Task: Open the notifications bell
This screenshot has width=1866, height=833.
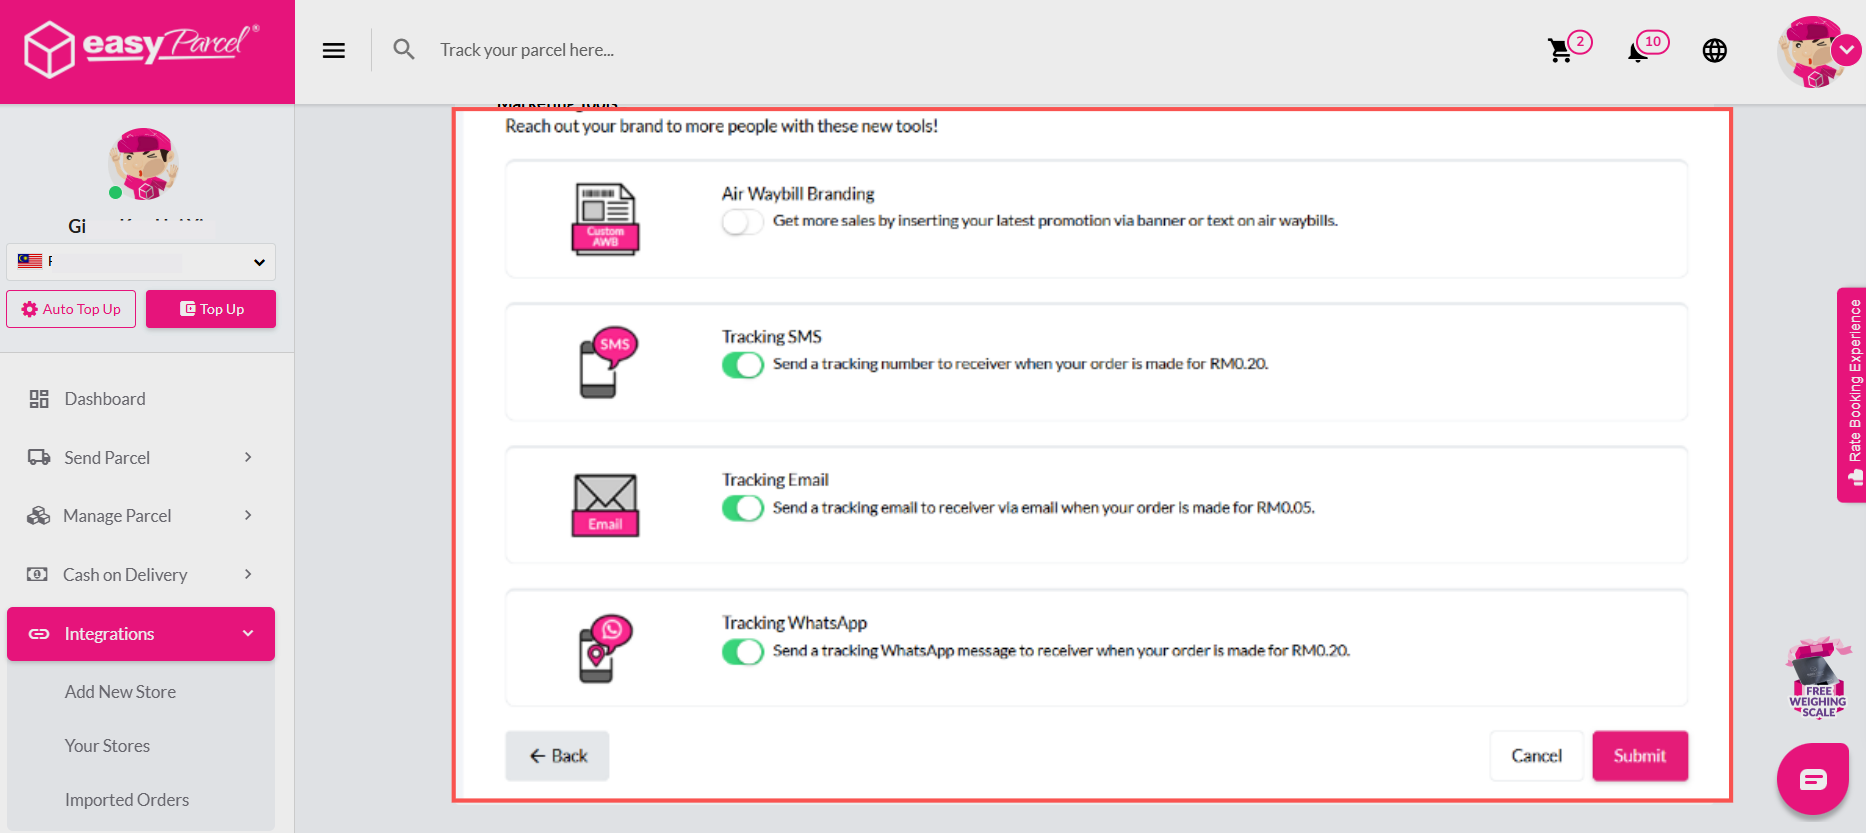Action: 1637,51
